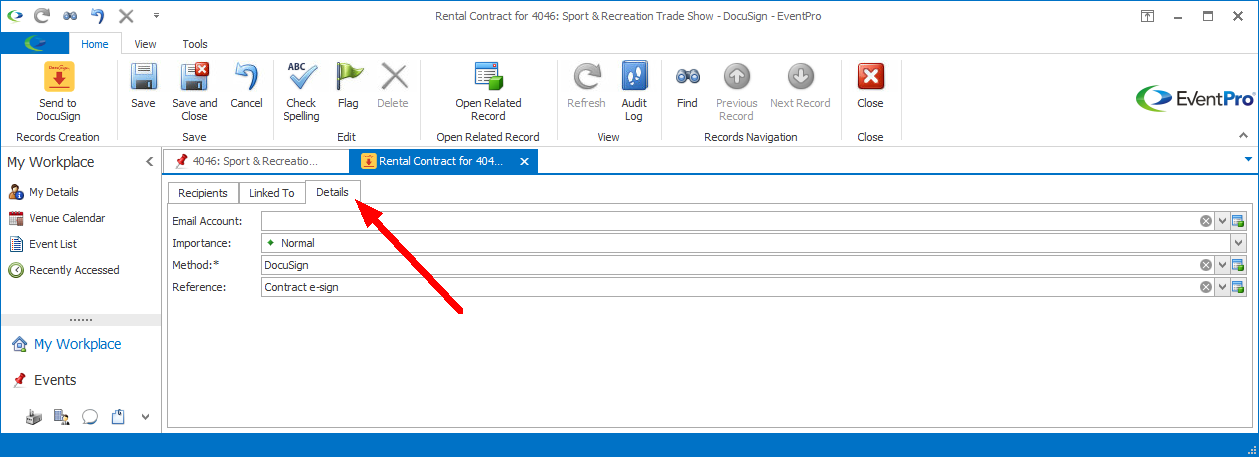
Task: Expand the Importance dropdown arrow
Action: pyautogui.click(x=1239, y=243)
